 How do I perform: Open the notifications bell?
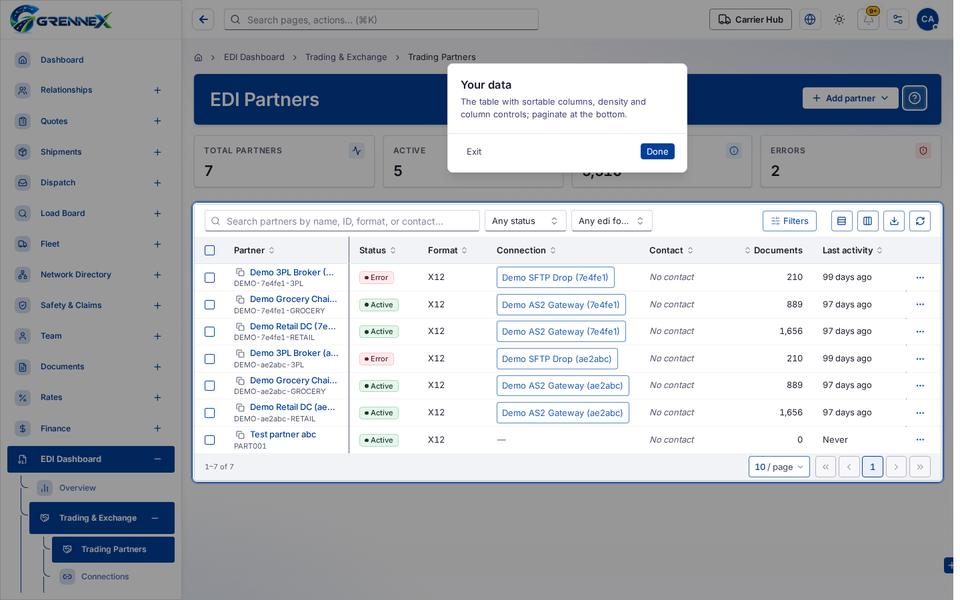pos(868,20)
